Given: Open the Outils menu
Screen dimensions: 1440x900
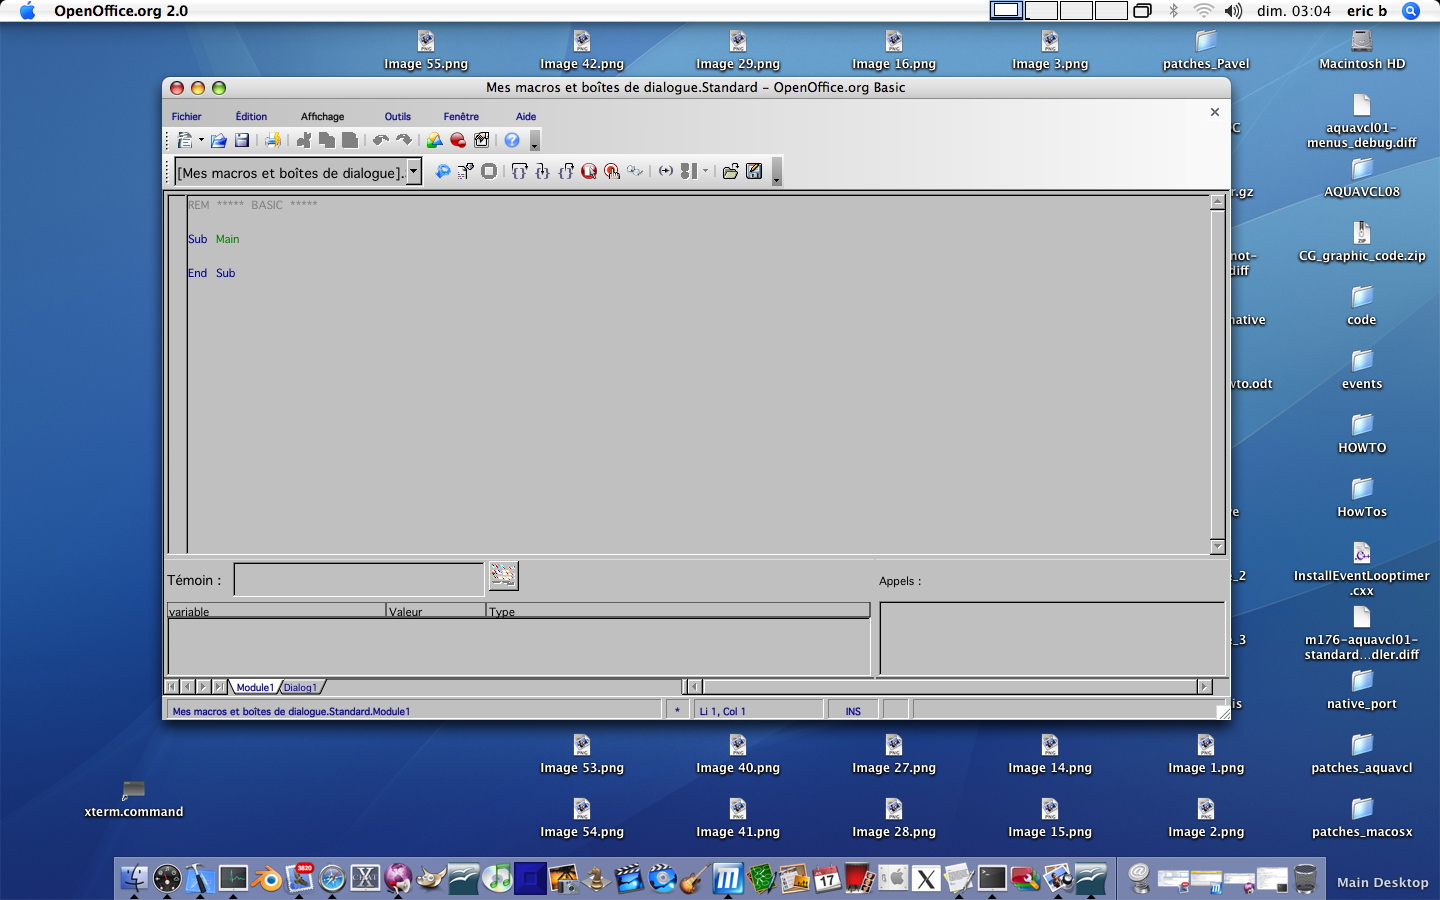Looking at the screenshot, I should (x=398, y=116).
